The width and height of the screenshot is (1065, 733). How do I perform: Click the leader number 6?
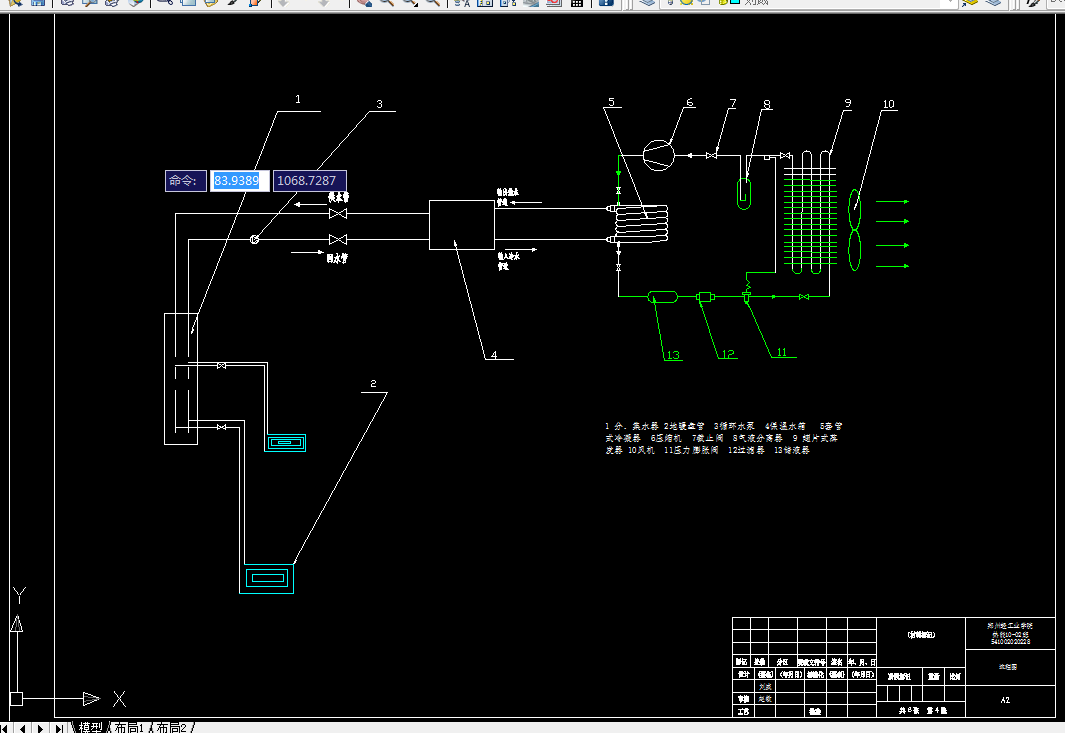[689, 103]
